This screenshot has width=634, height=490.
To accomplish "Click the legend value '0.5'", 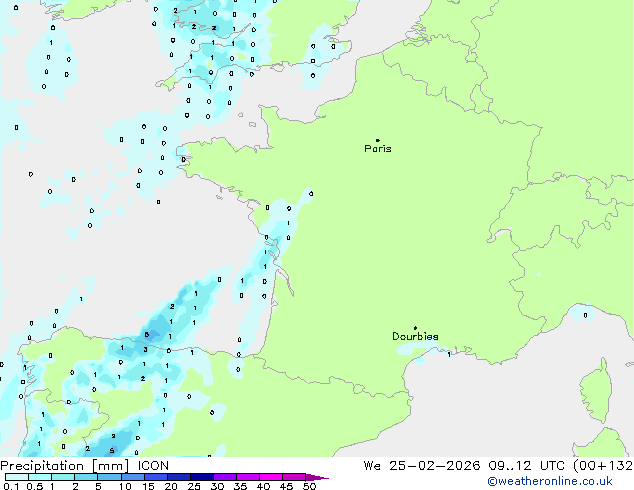I will point(35,486).
